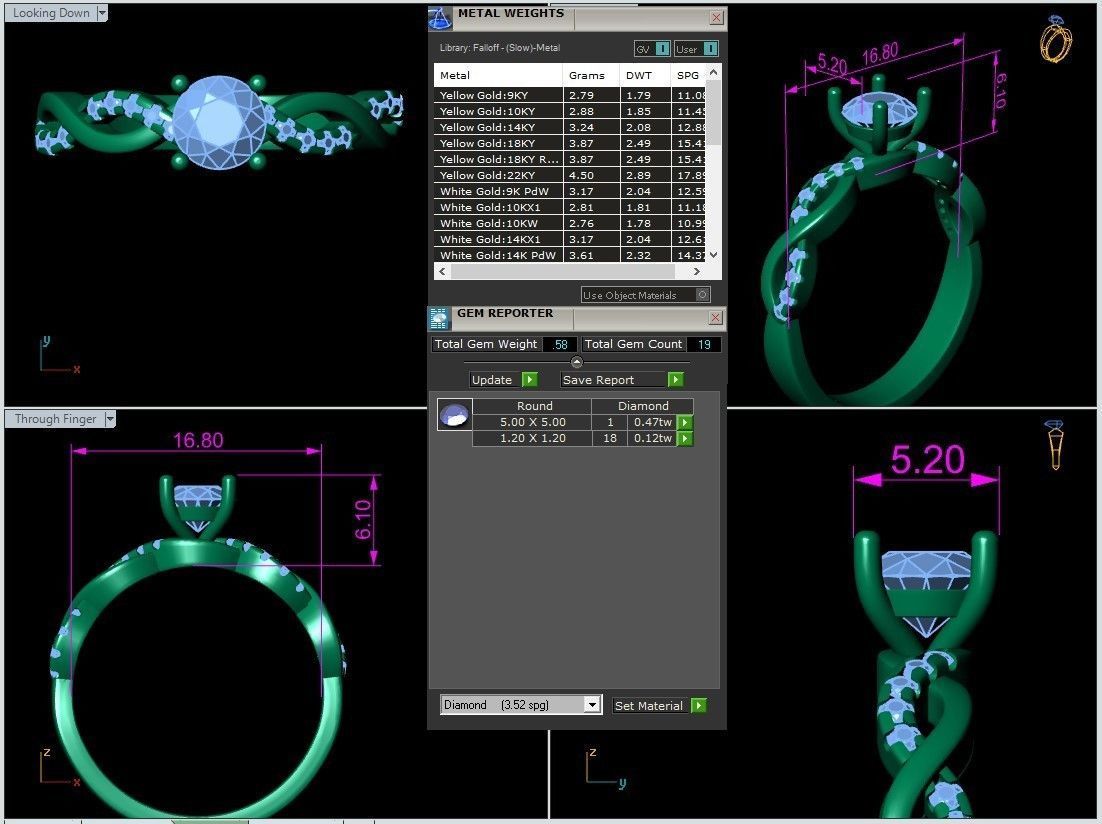Click the green arrow next to Update

(530, 380)
